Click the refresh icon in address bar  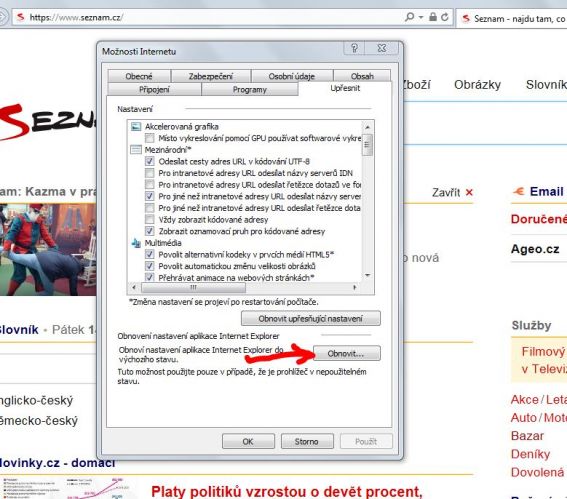pos(445,17)
